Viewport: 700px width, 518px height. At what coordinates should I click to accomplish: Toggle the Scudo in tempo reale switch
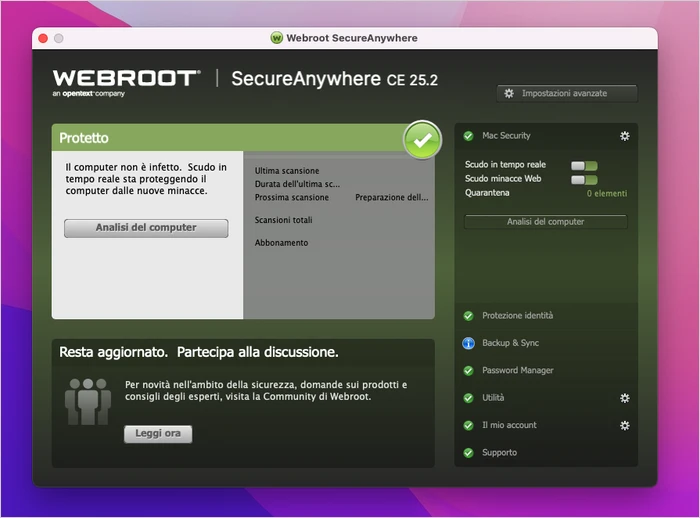pyautogui.click(x=584, y=166)
